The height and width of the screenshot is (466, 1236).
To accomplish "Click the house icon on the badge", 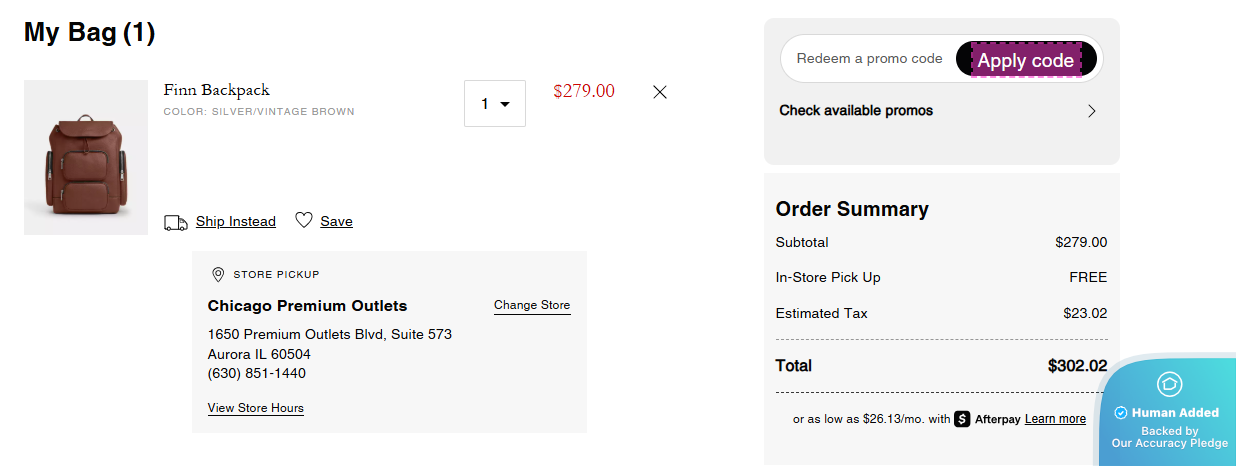I will pyautogui.click(x=1169, y=384).
